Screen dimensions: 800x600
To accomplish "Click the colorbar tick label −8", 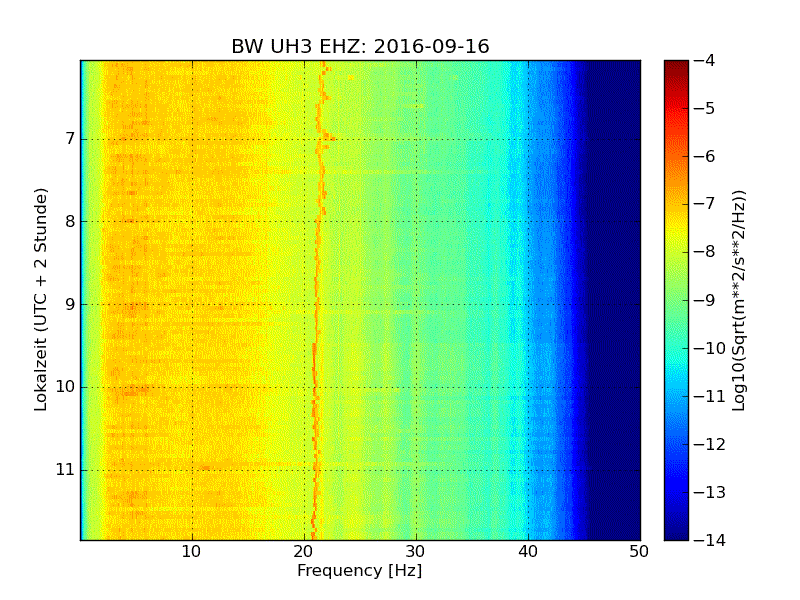I will (705, 252).
